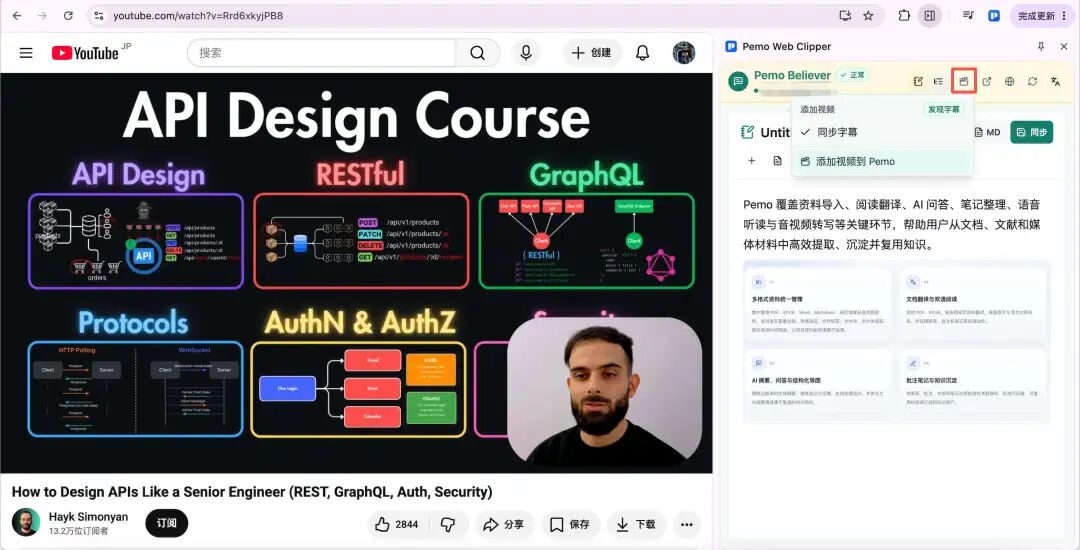
Task: Open YouTube notifications bell
Action: [642, 53]
